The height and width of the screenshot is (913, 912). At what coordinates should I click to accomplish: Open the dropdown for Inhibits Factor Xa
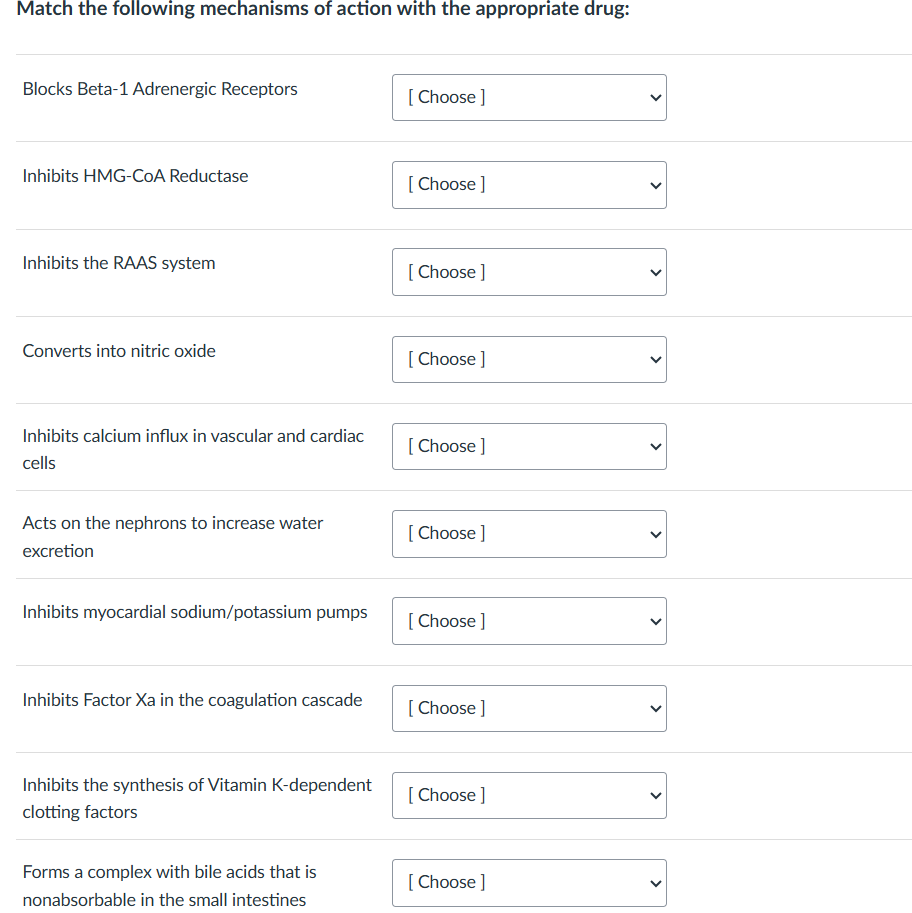tap(529, 708)
